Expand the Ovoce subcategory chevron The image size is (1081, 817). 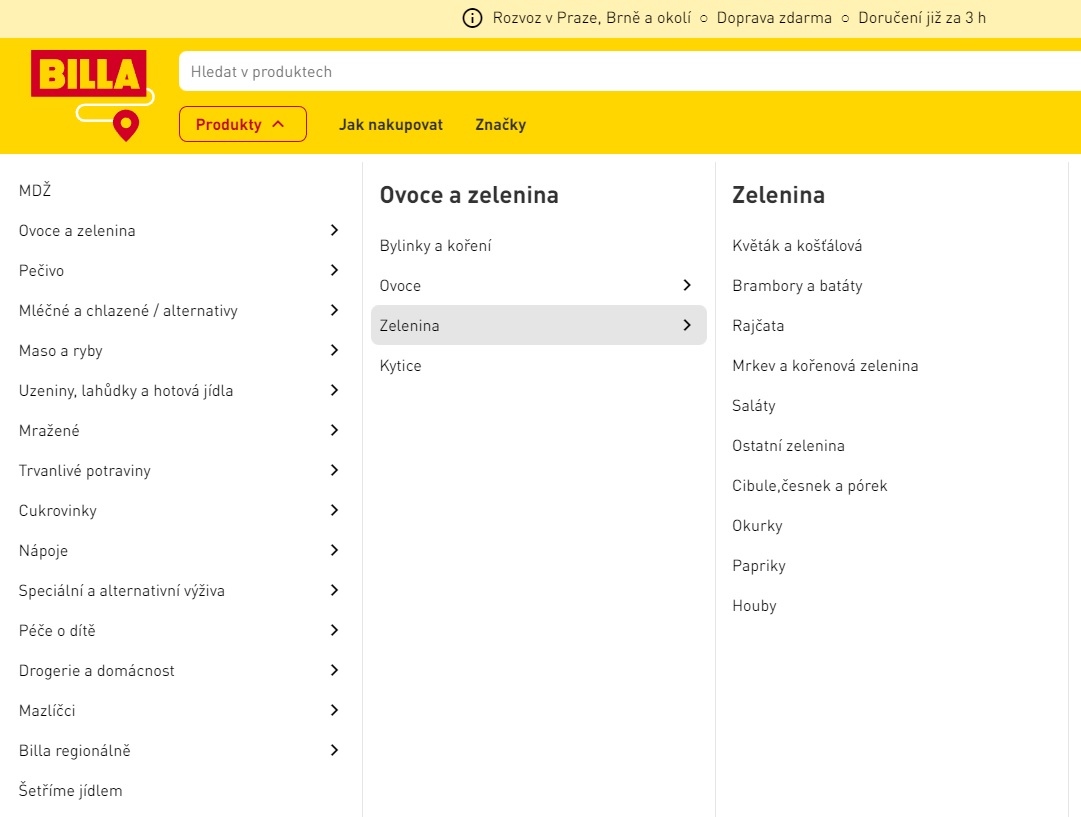[687, 285]
